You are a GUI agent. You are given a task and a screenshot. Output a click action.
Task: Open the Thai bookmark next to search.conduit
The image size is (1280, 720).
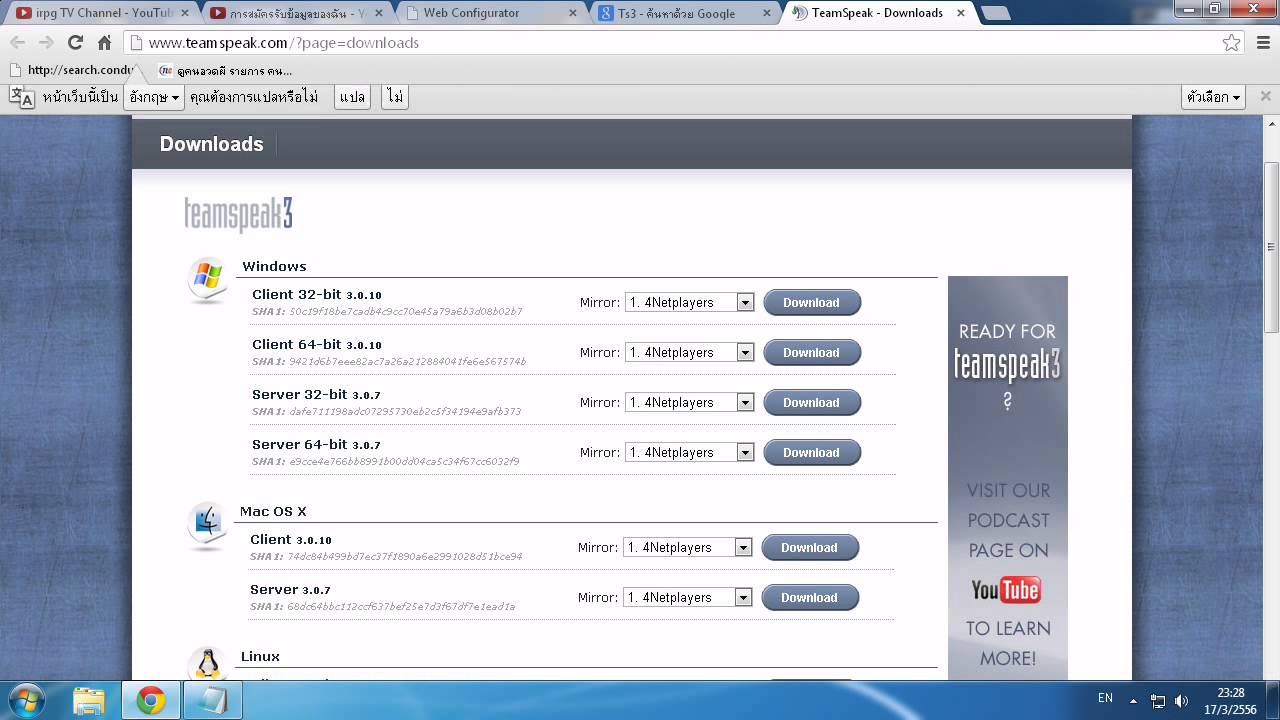click(x=225, y=70)
